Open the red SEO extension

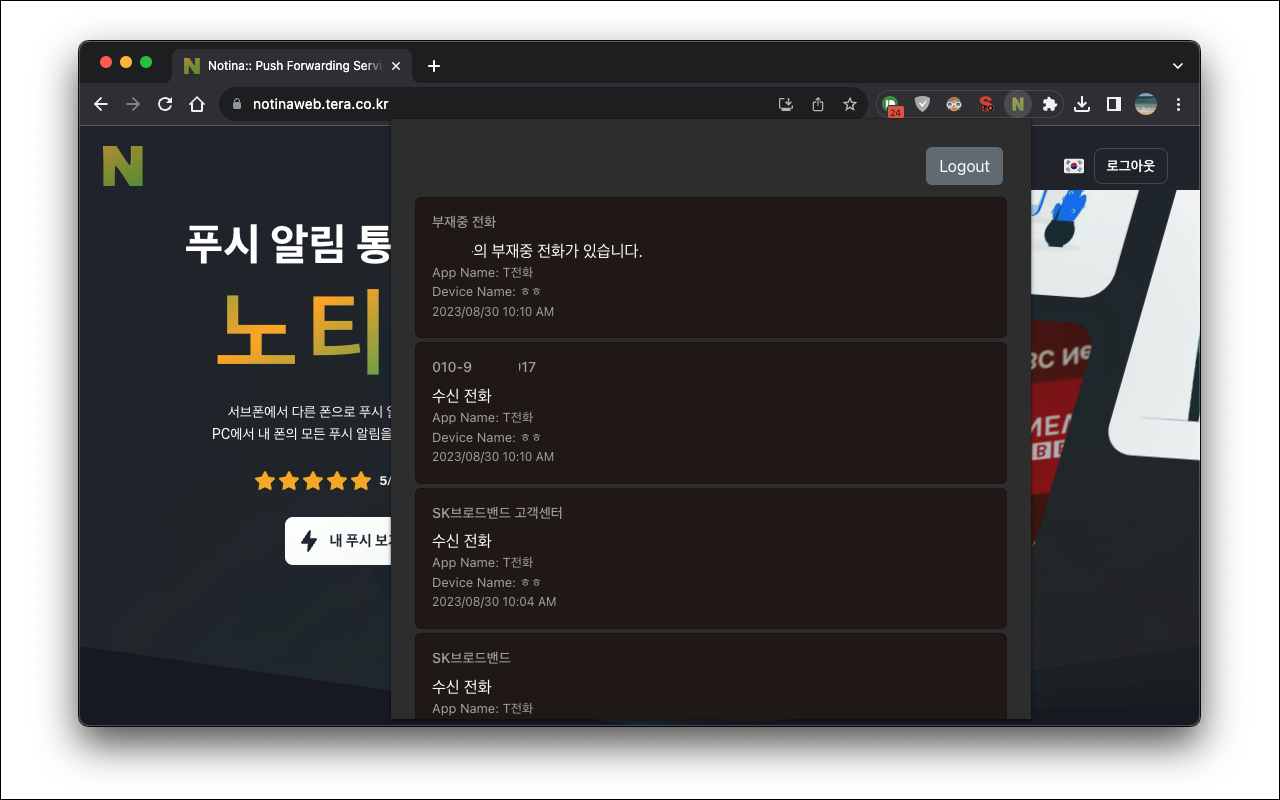pyautogui.click(x=986, y=104)
